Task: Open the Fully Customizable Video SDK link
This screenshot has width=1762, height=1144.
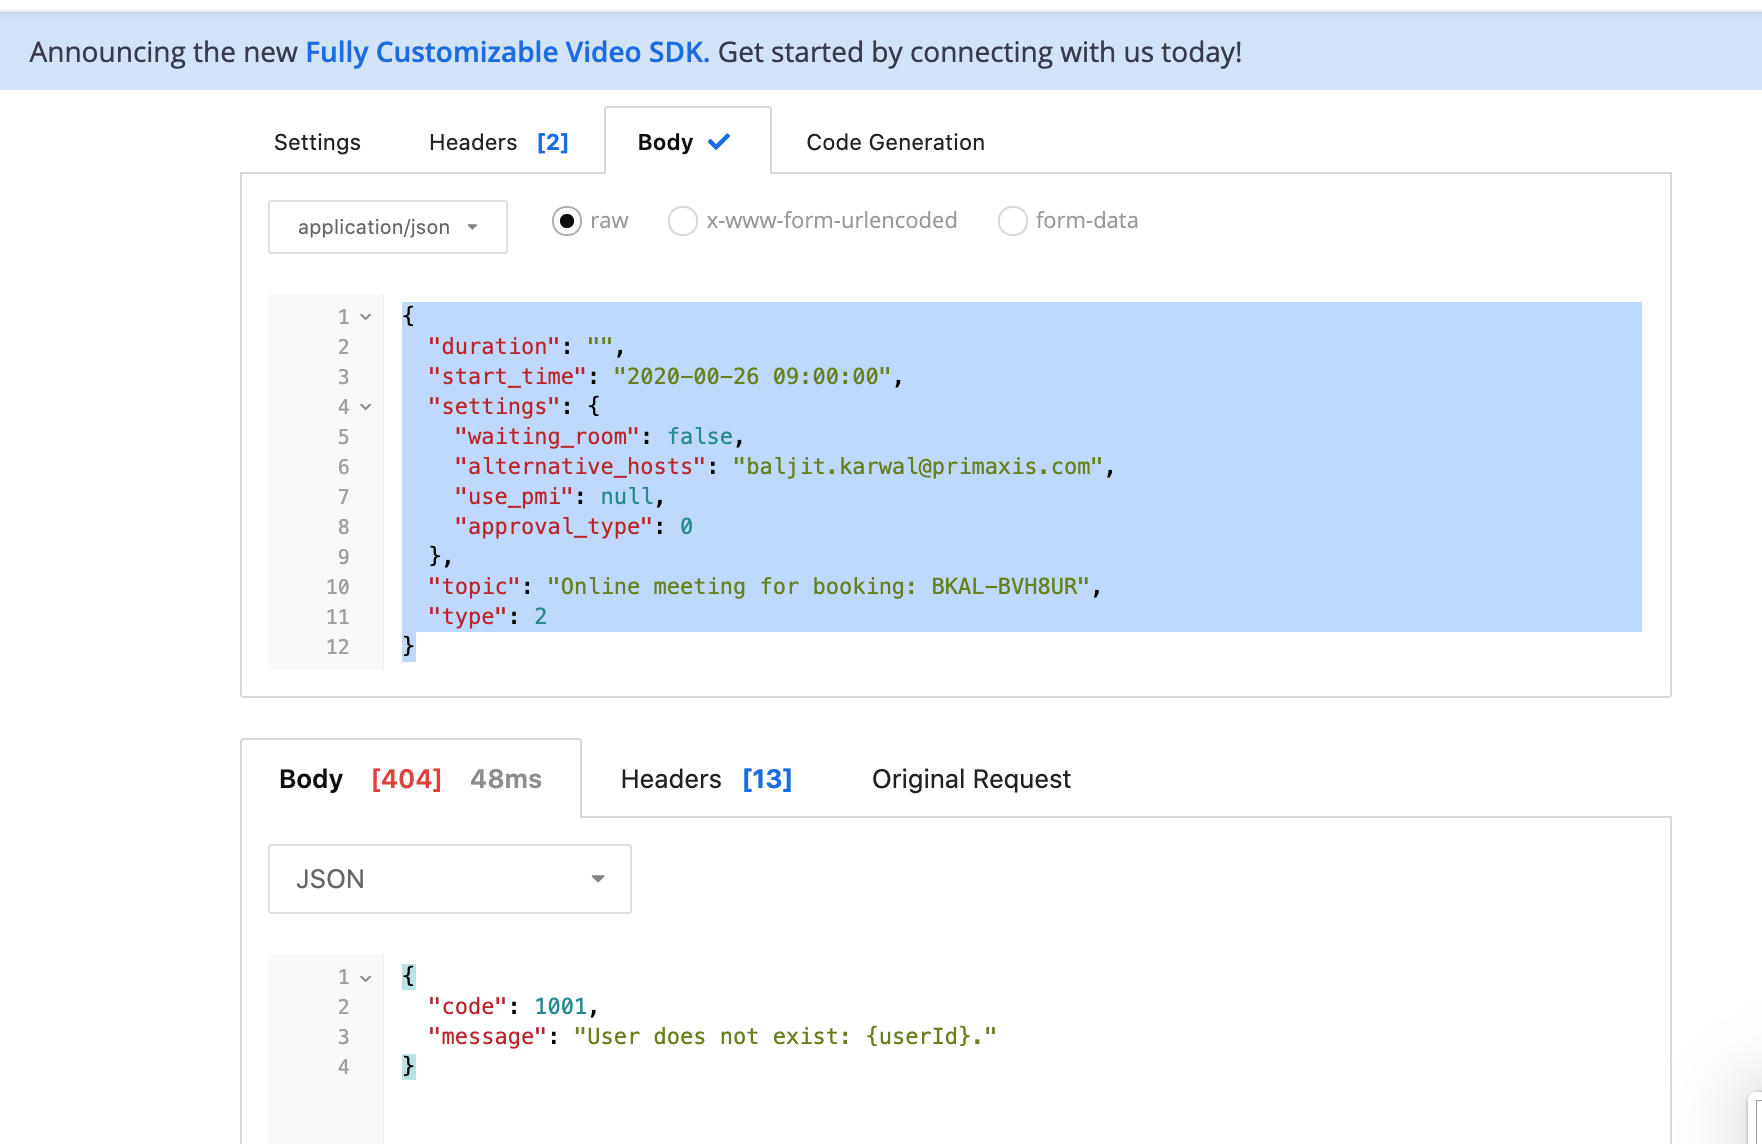Action: pyautogui.click(x=507, y=52)
